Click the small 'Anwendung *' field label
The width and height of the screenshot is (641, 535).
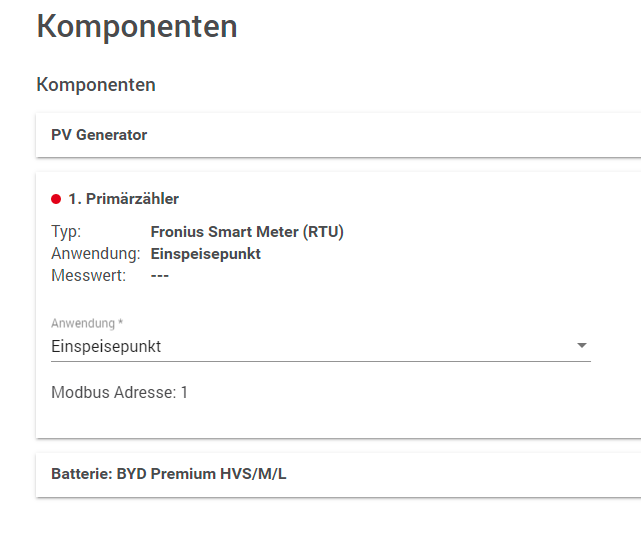84,324
